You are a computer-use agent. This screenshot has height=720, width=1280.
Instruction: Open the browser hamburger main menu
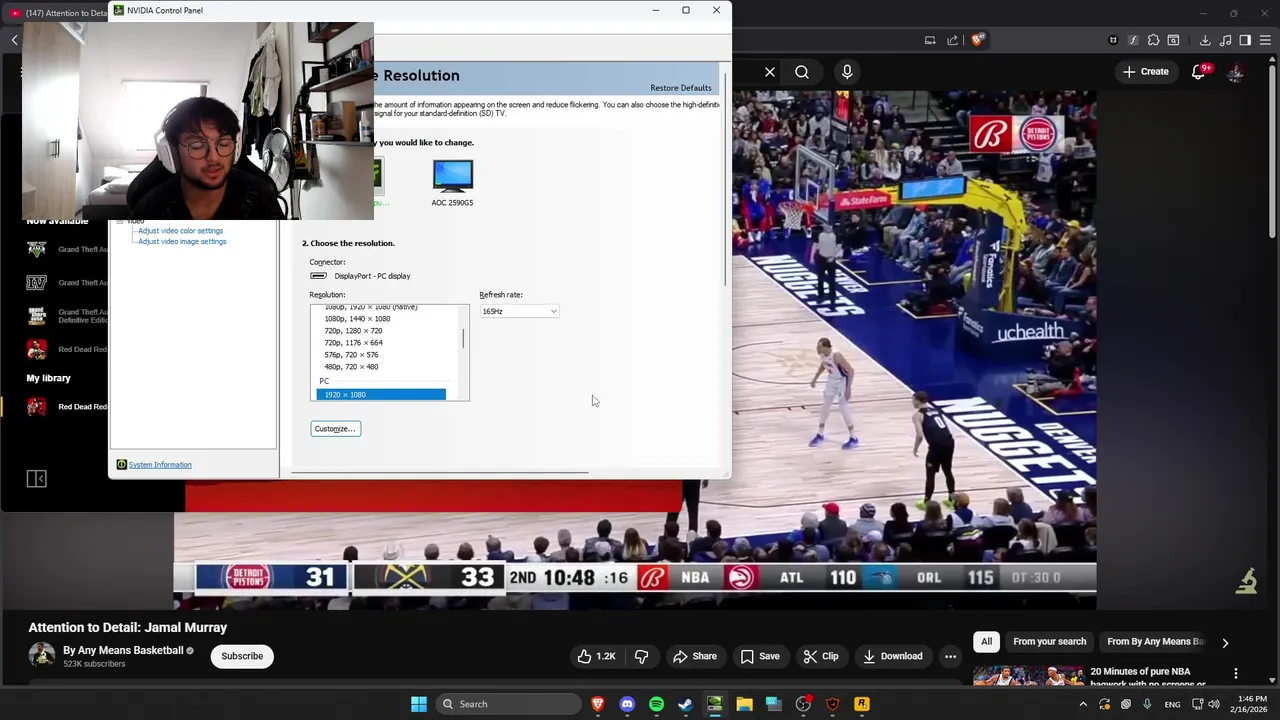pyautogui.click(x=1264, y=40)
